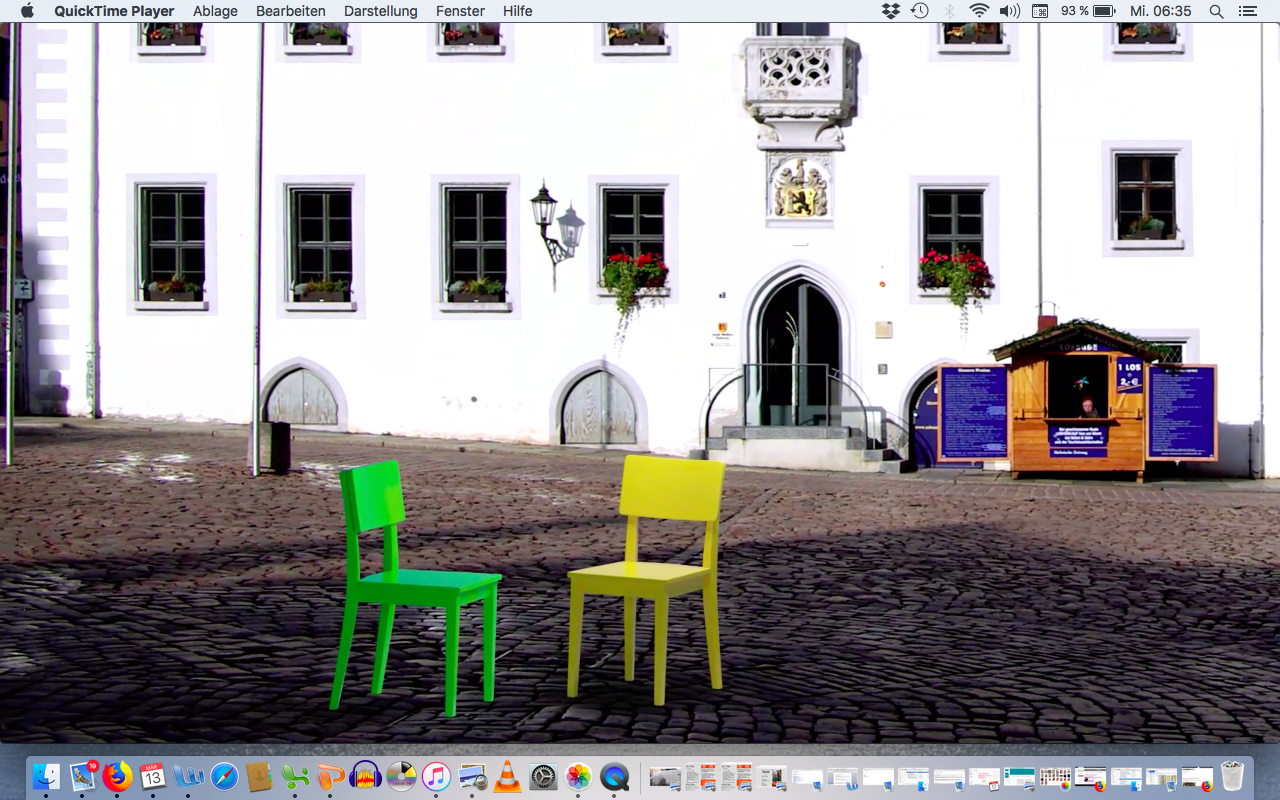Click the Fenster menu item
Screen dimensions: 1280x800
click(460, 11)
